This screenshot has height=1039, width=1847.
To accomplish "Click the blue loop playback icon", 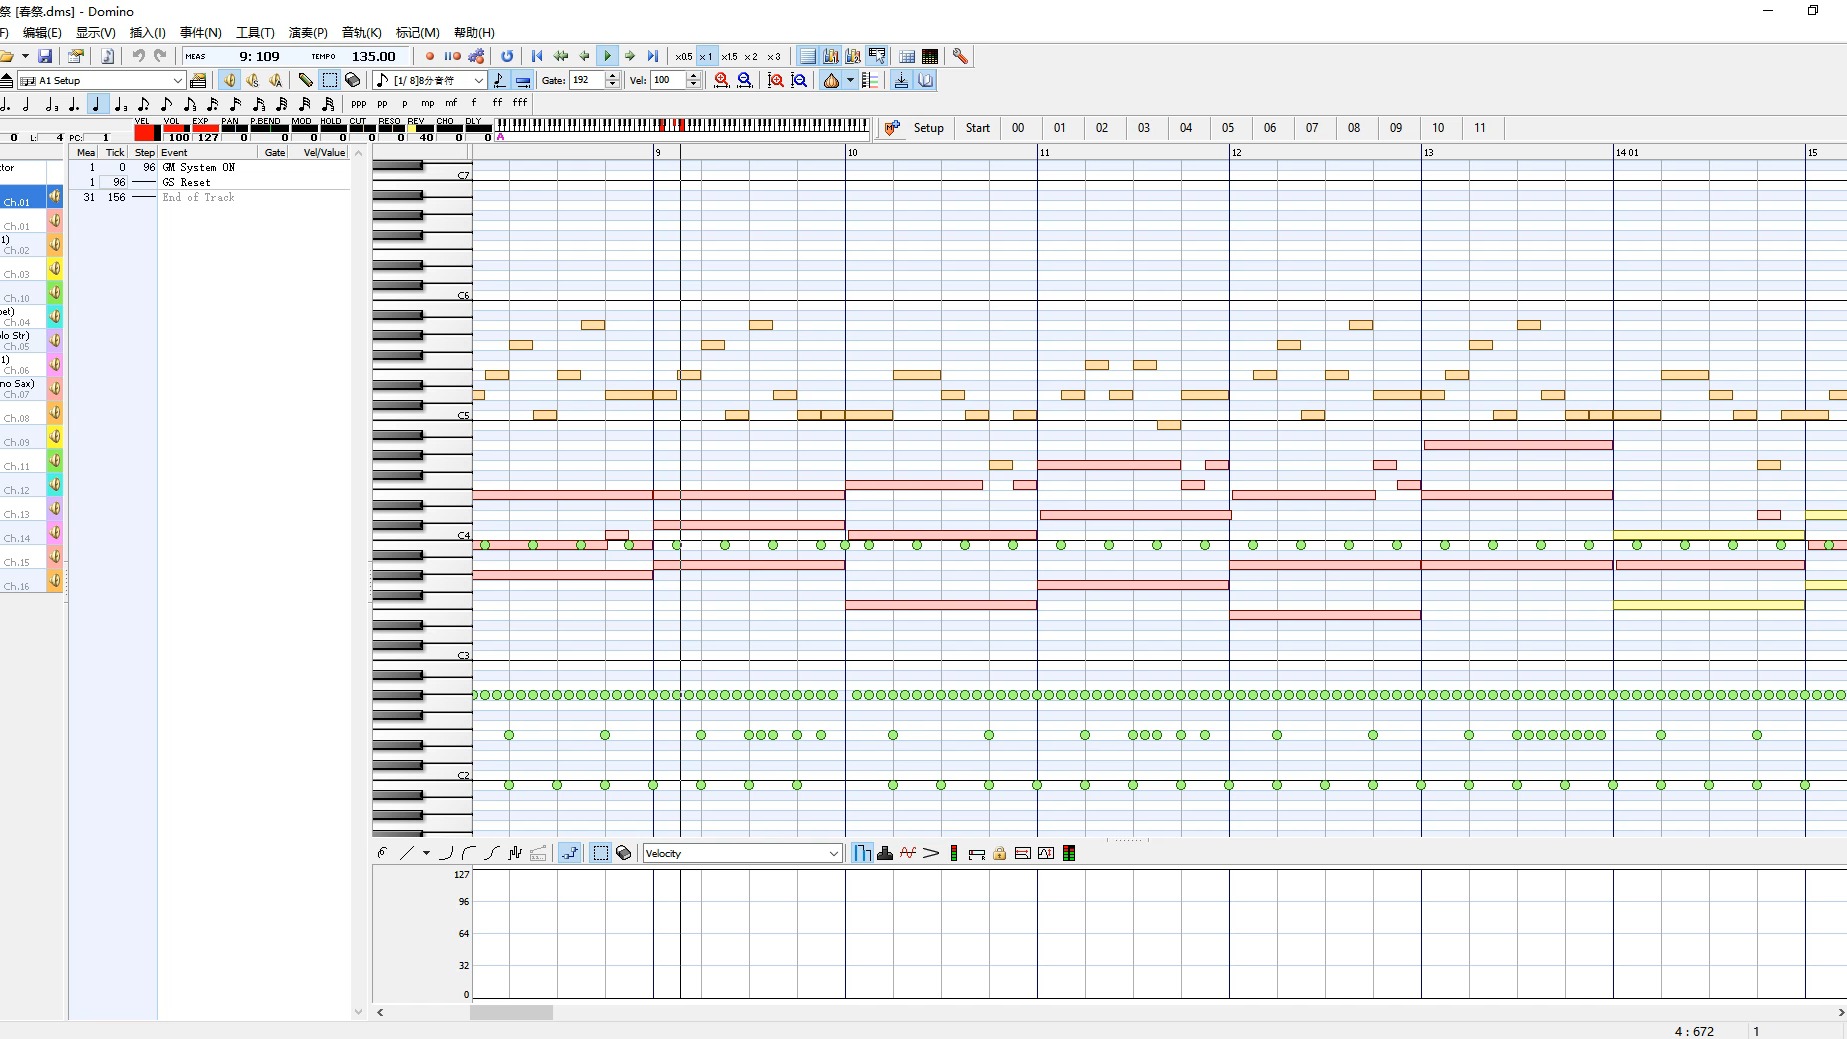I will 507,57.
